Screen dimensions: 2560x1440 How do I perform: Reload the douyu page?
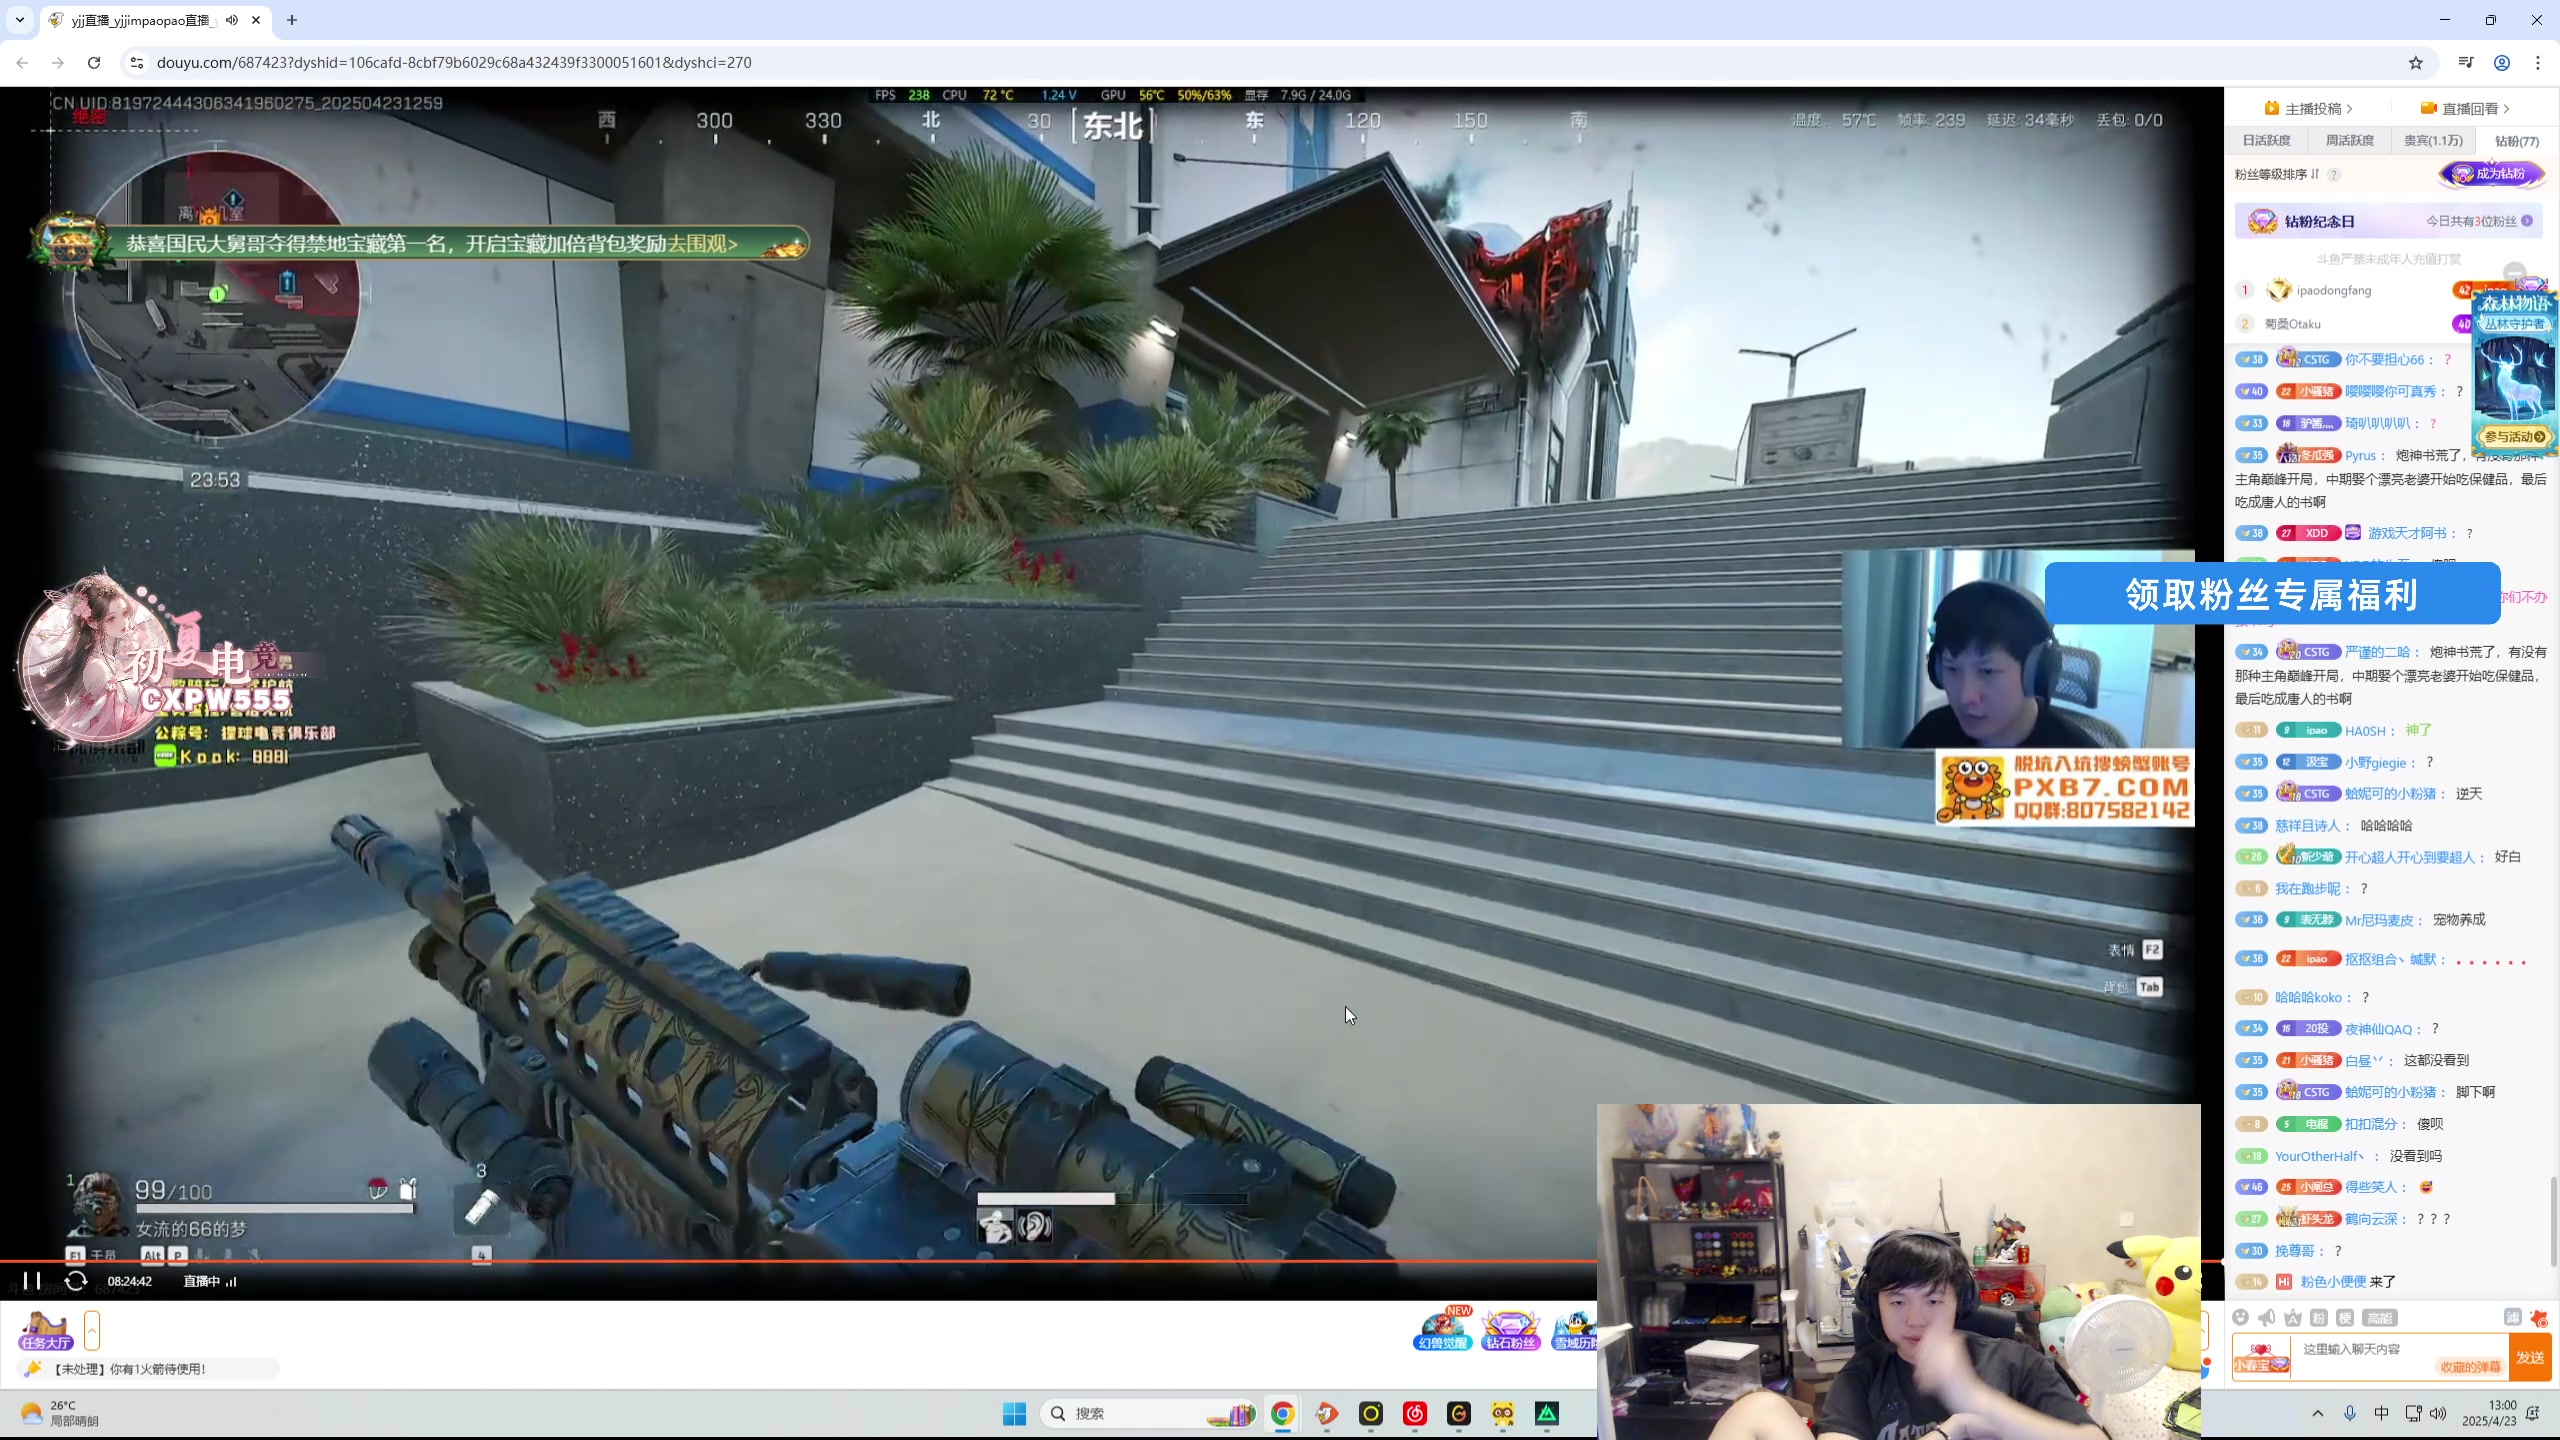click(x=94, y=62)
